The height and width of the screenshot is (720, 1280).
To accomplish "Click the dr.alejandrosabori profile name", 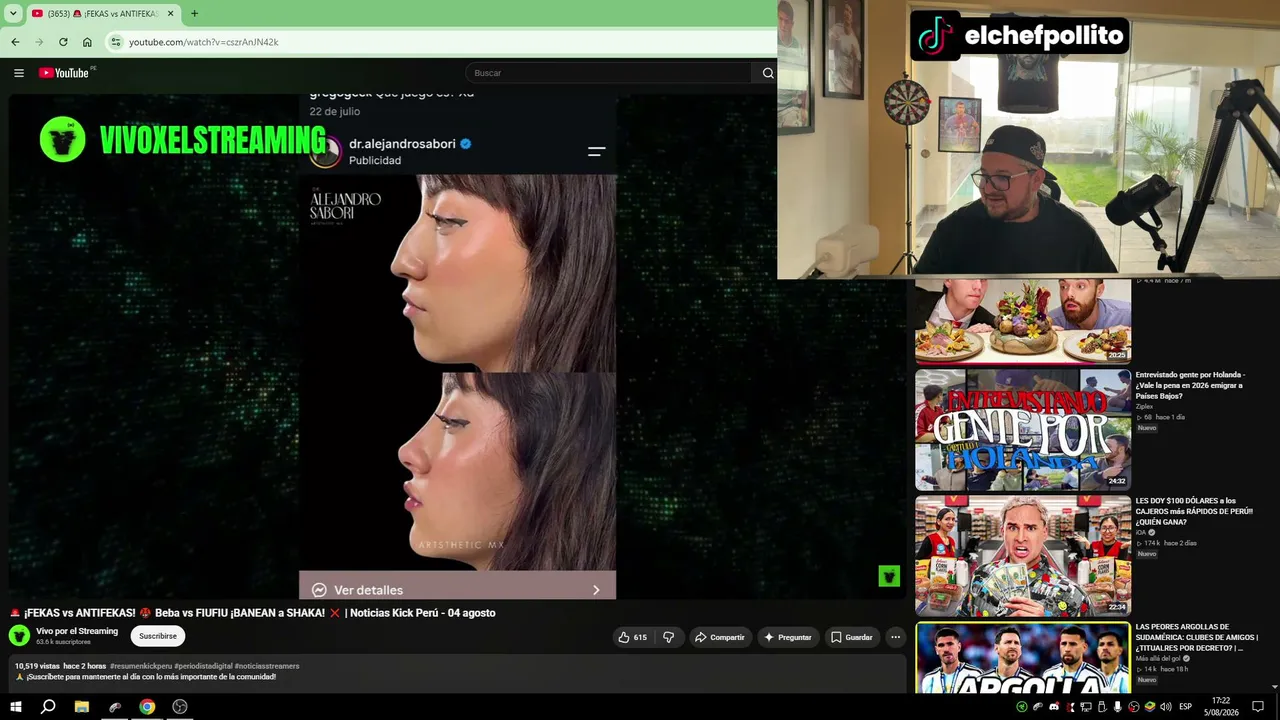I will (402, 144).
